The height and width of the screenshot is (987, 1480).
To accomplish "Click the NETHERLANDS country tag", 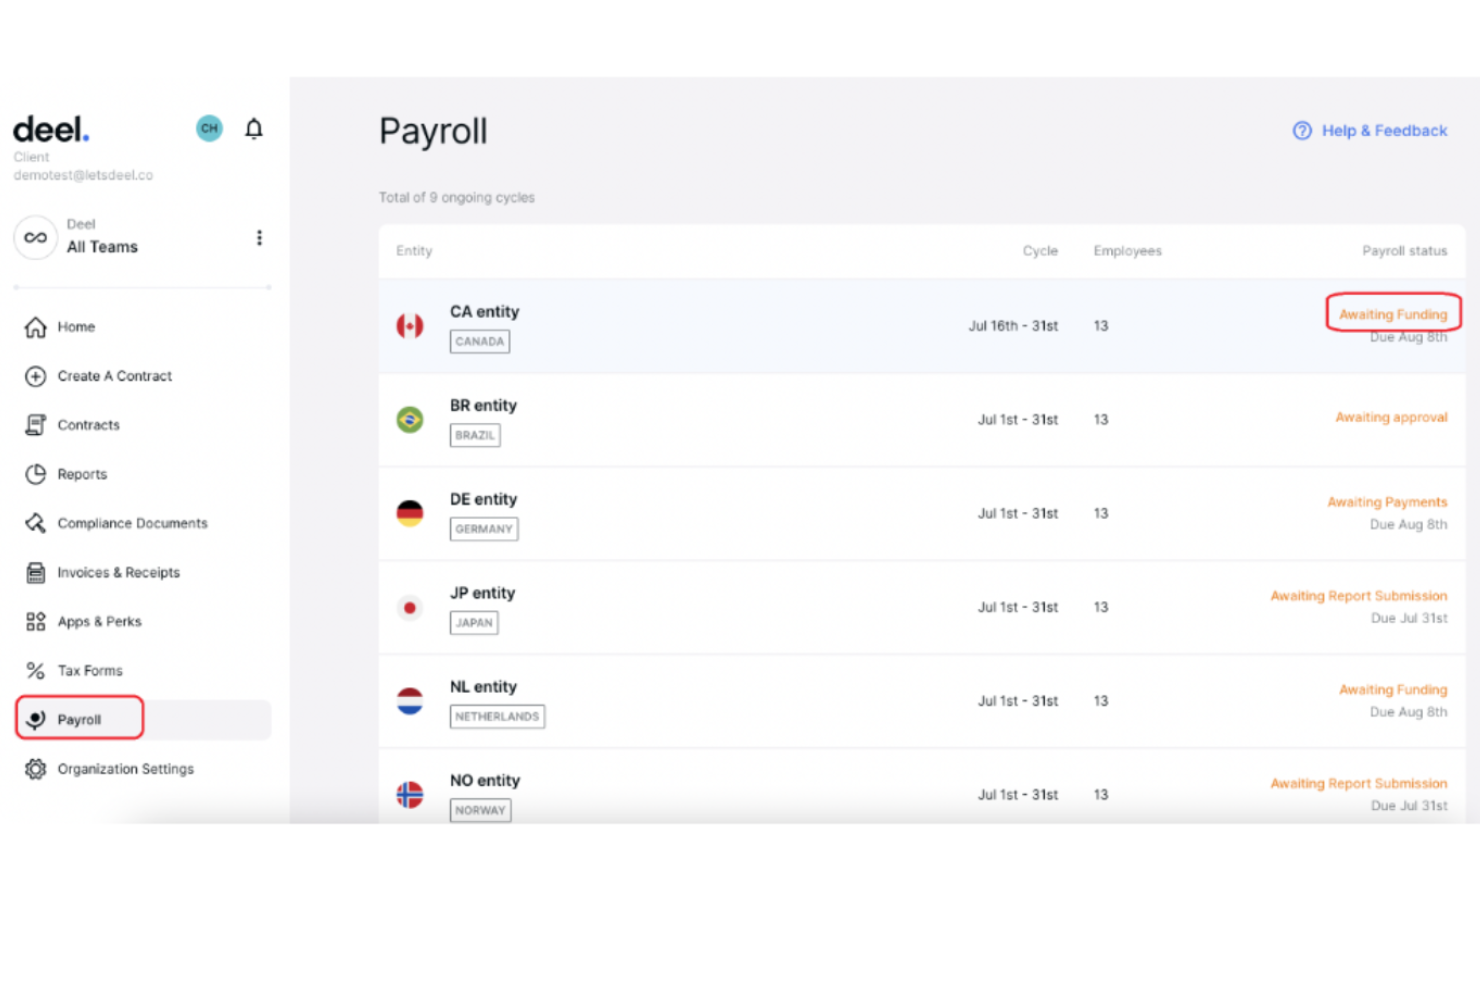I will click(x=497, y=717).
